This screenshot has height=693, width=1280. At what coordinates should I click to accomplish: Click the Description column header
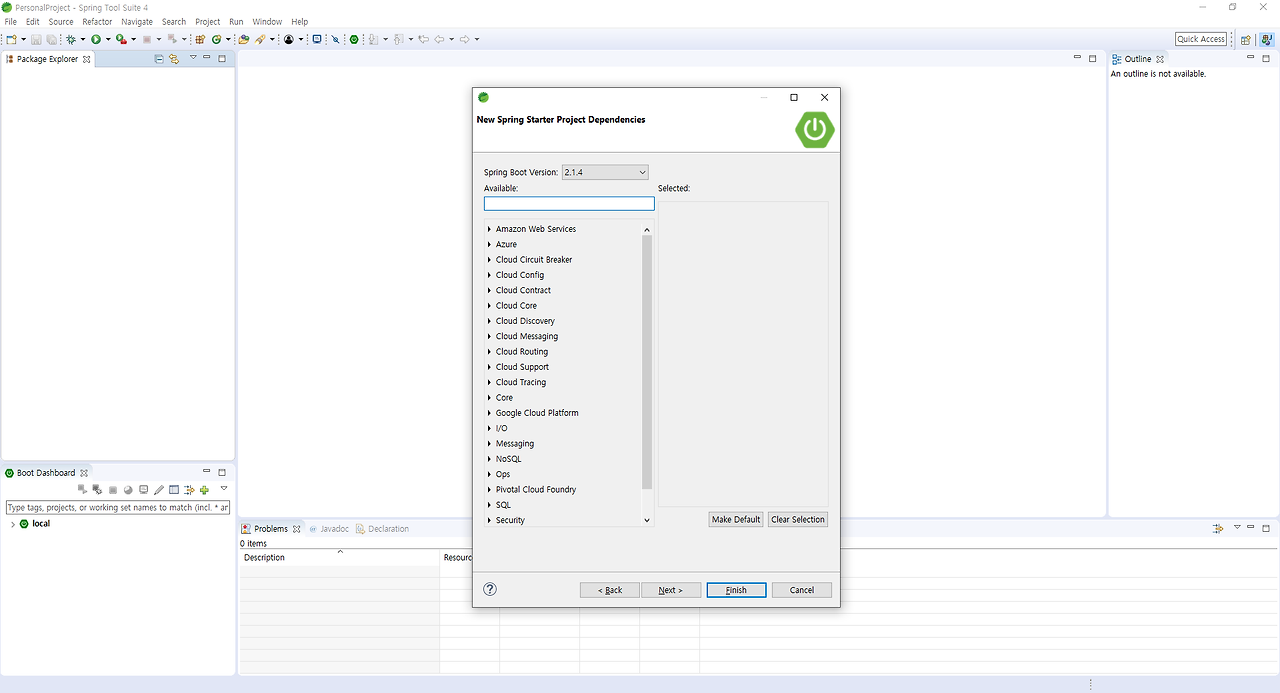pos(340,557)
